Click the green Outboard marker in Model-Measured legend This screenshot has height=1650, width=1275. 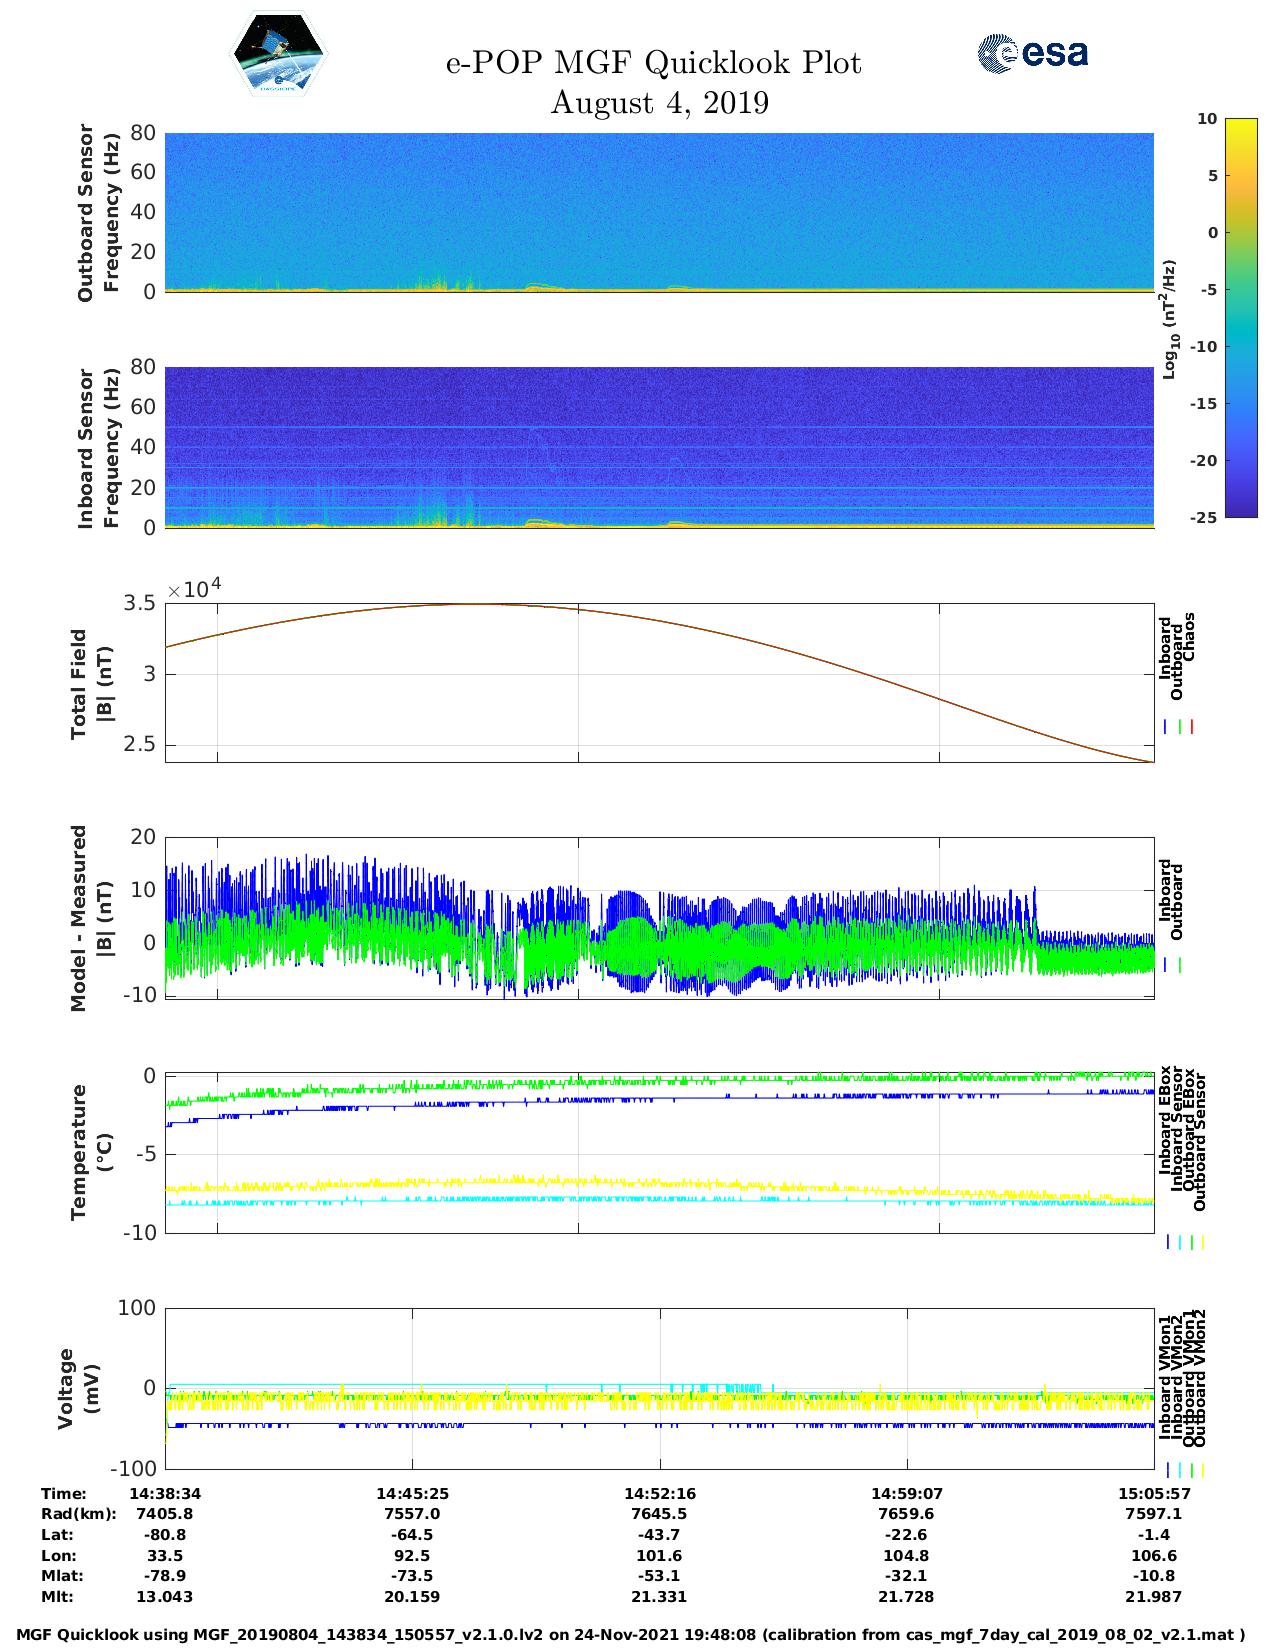1180,965
